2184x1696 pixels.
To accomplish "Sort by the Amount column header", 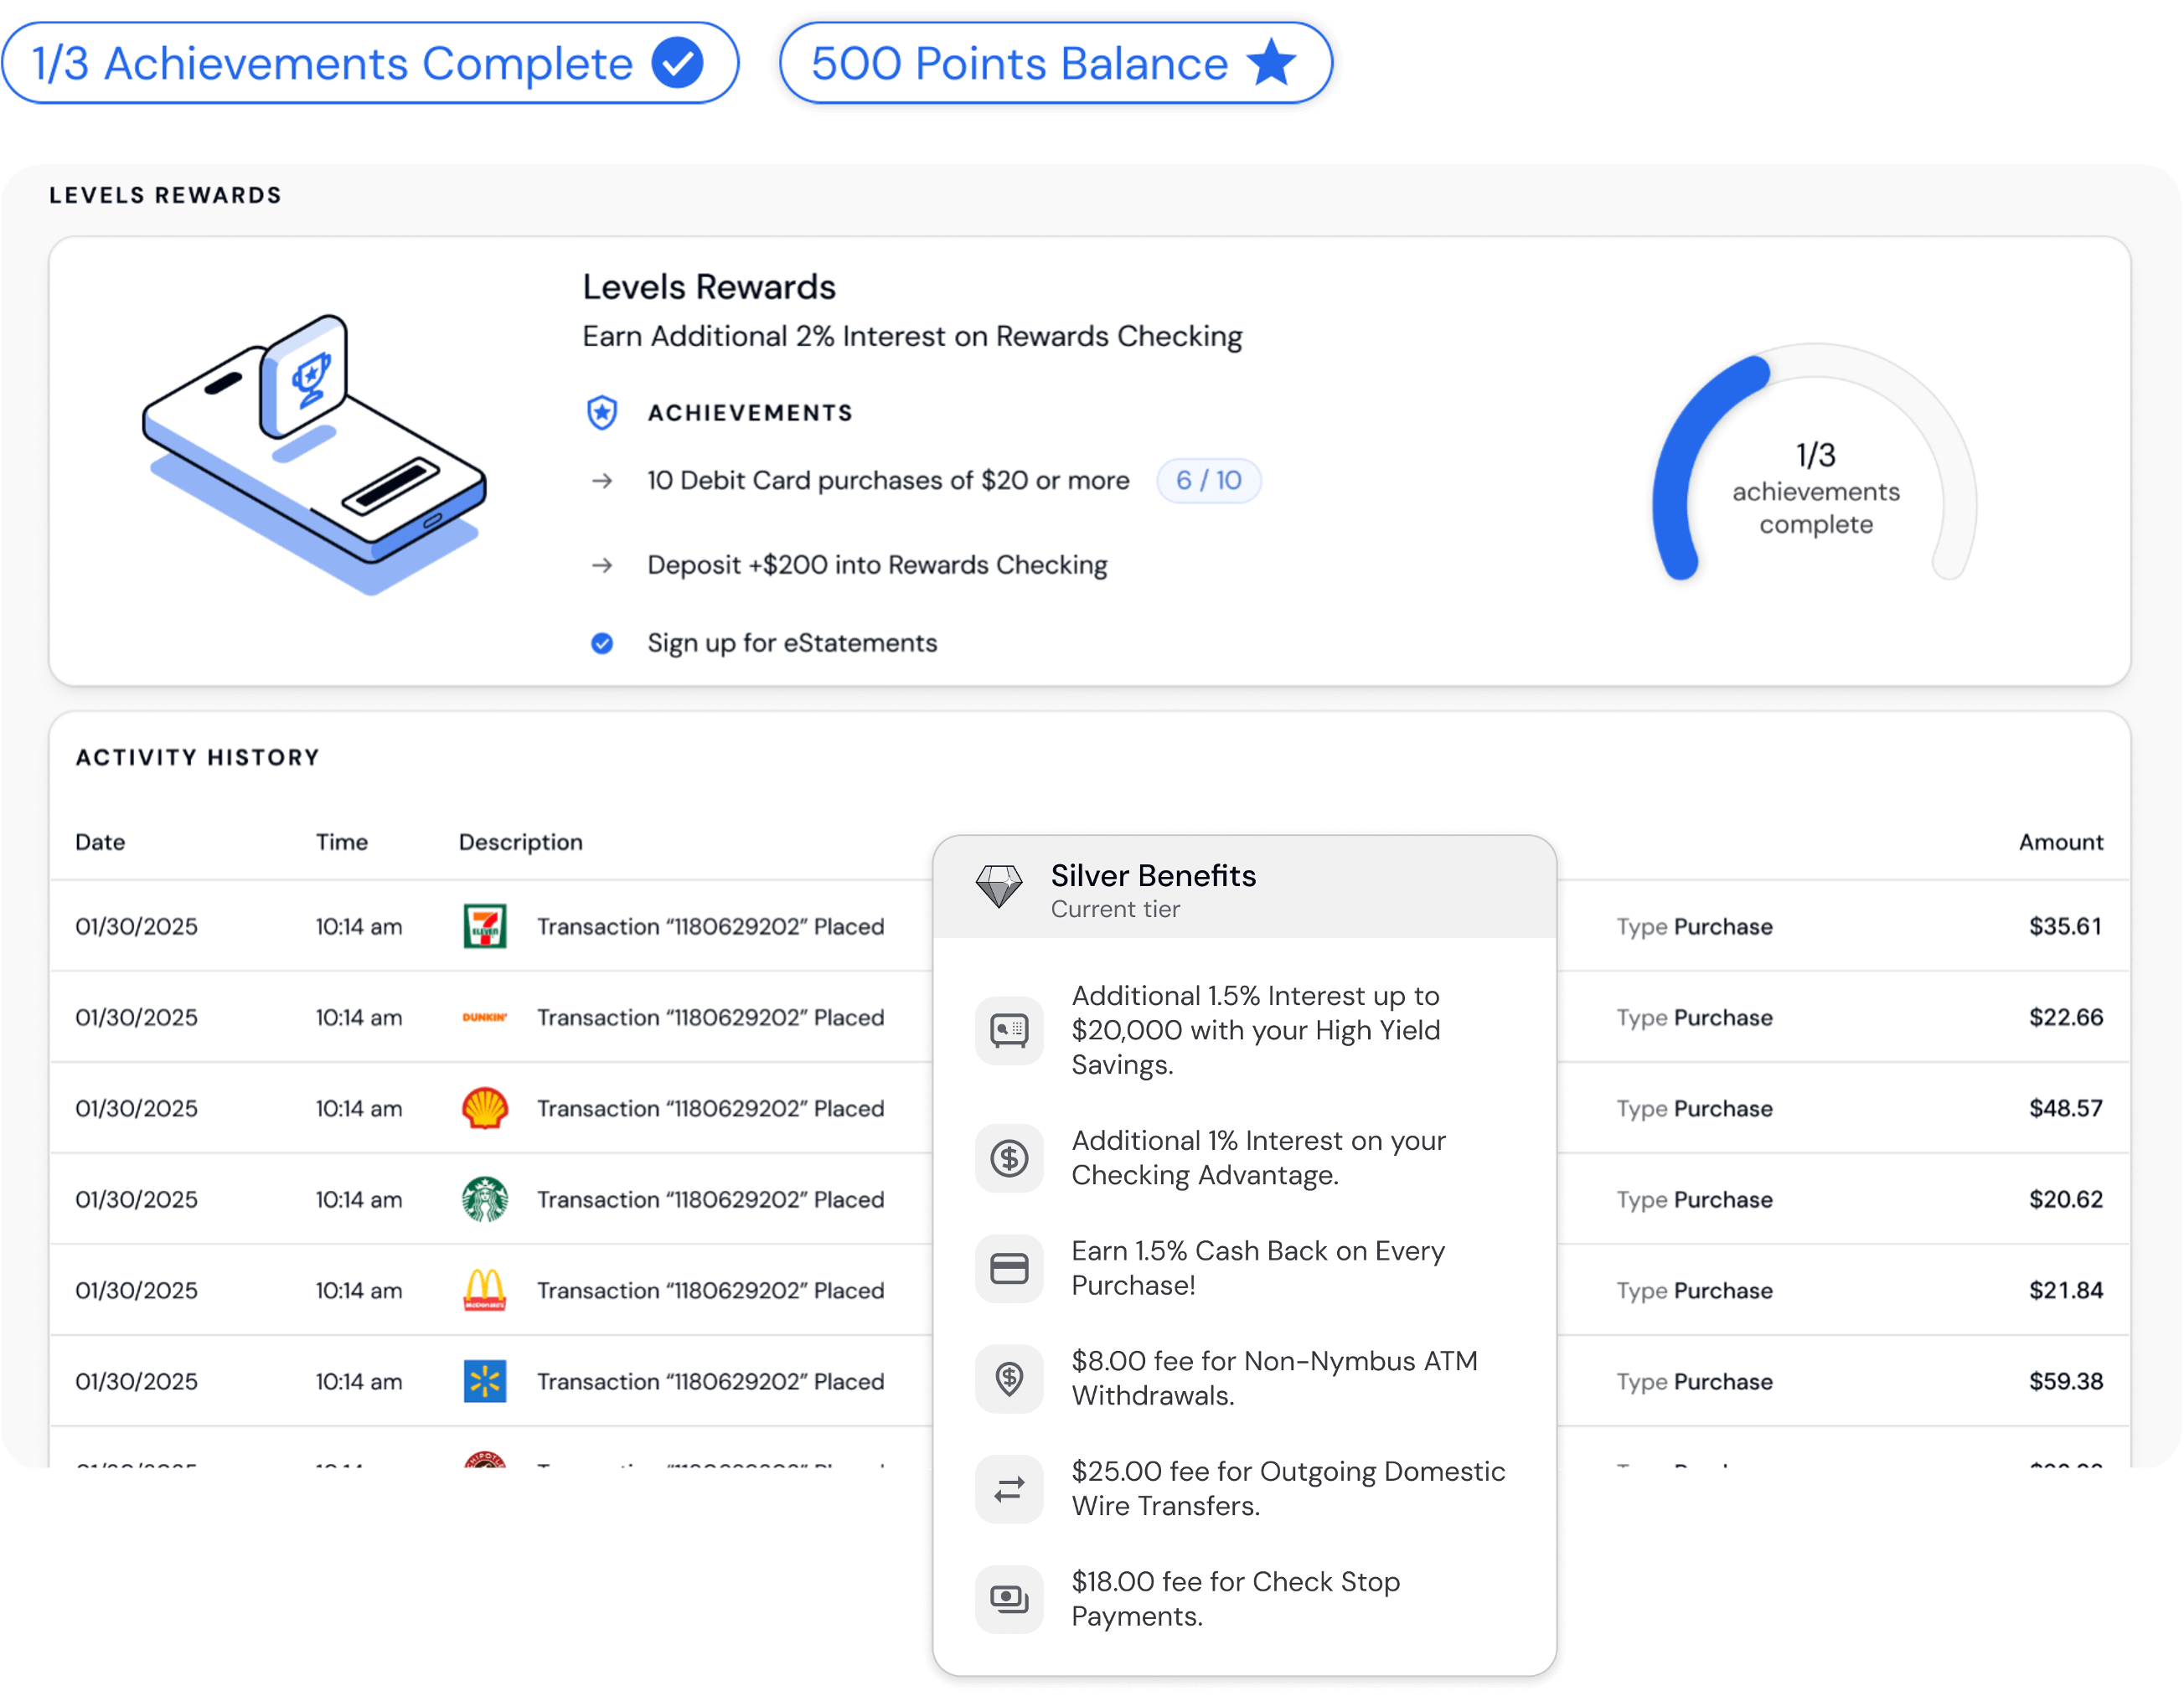I will [2060, 842].
